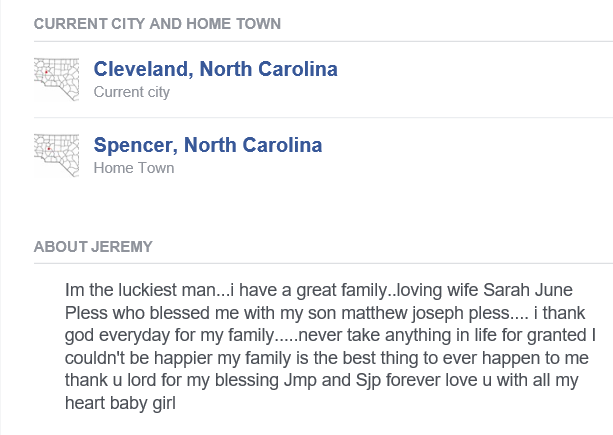Click the "Current city" label
Image resolution: width=613 pixels, height=435 pixels.
click(131, 92)
